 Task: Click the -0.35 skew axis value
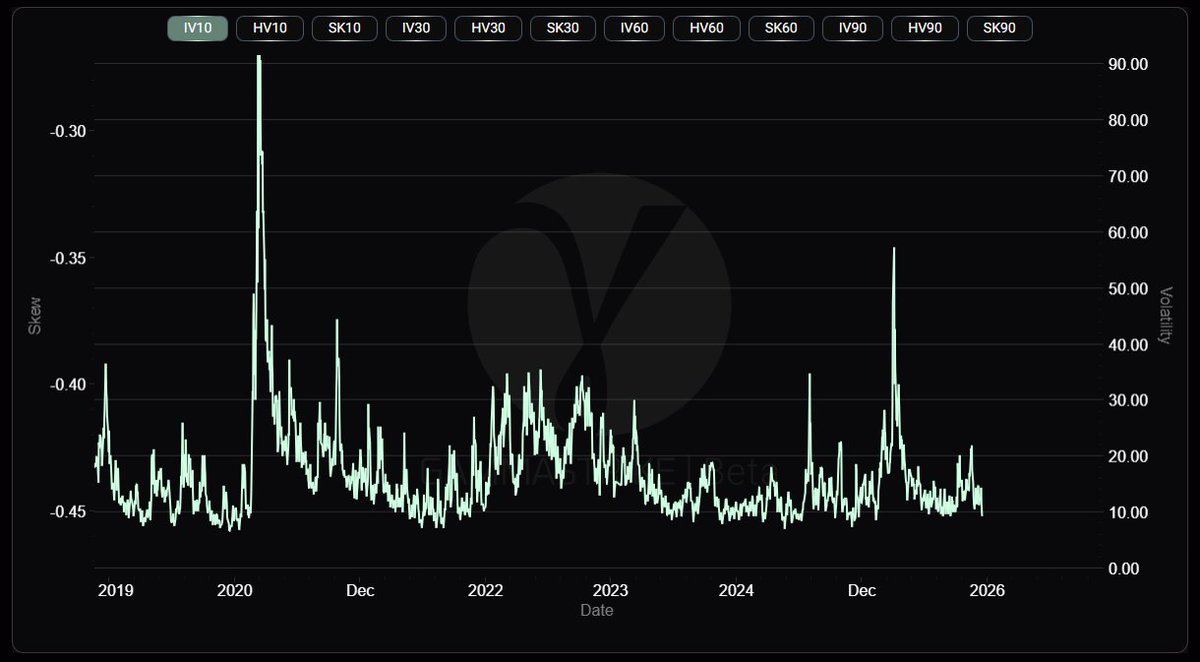pyautogui.click(x=68, y=258)
